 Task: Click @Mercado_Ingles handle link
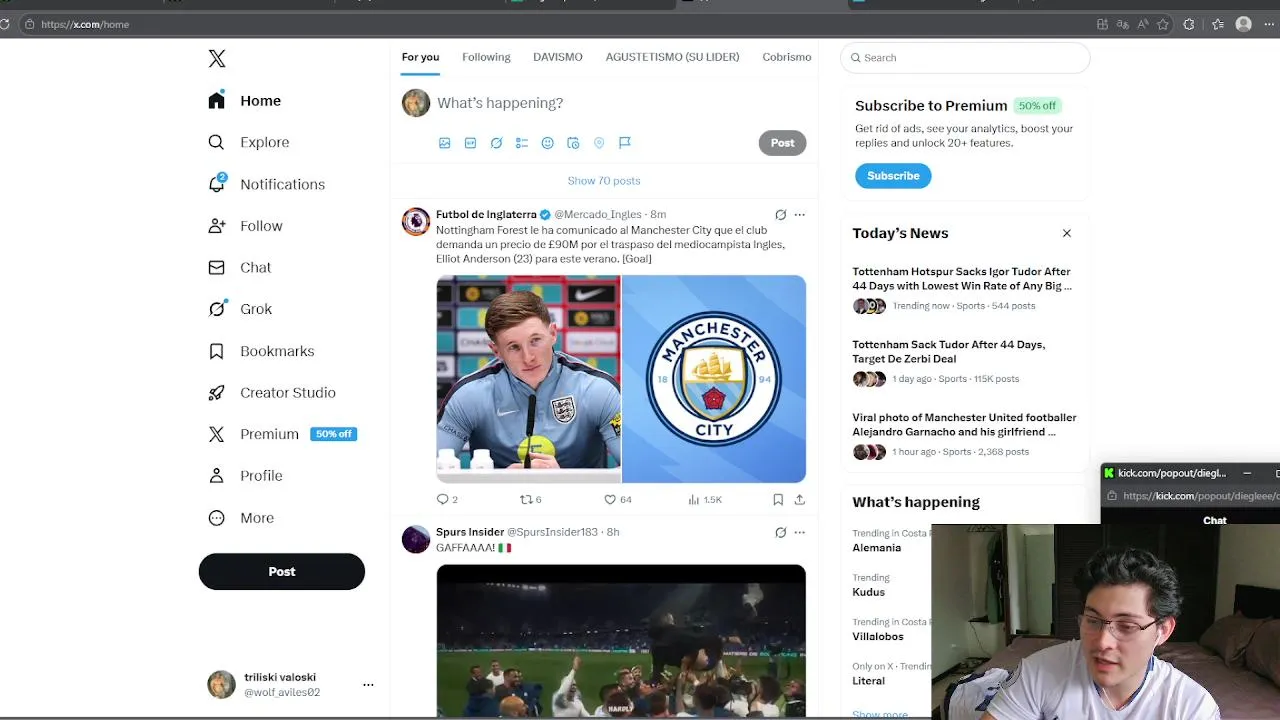pos(598,214)
